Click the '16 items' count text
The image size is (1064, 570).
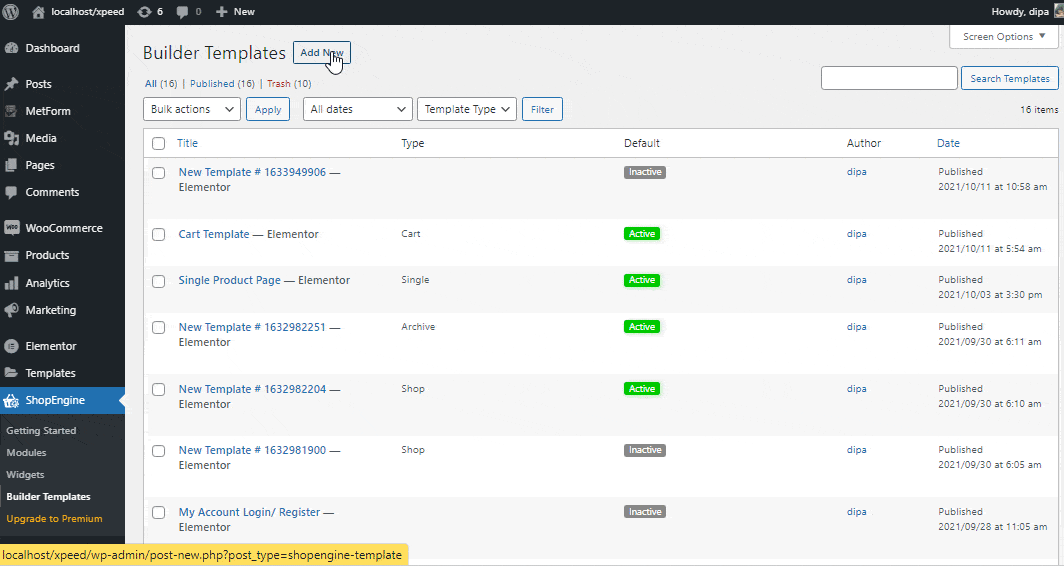tap(1039, 109)
